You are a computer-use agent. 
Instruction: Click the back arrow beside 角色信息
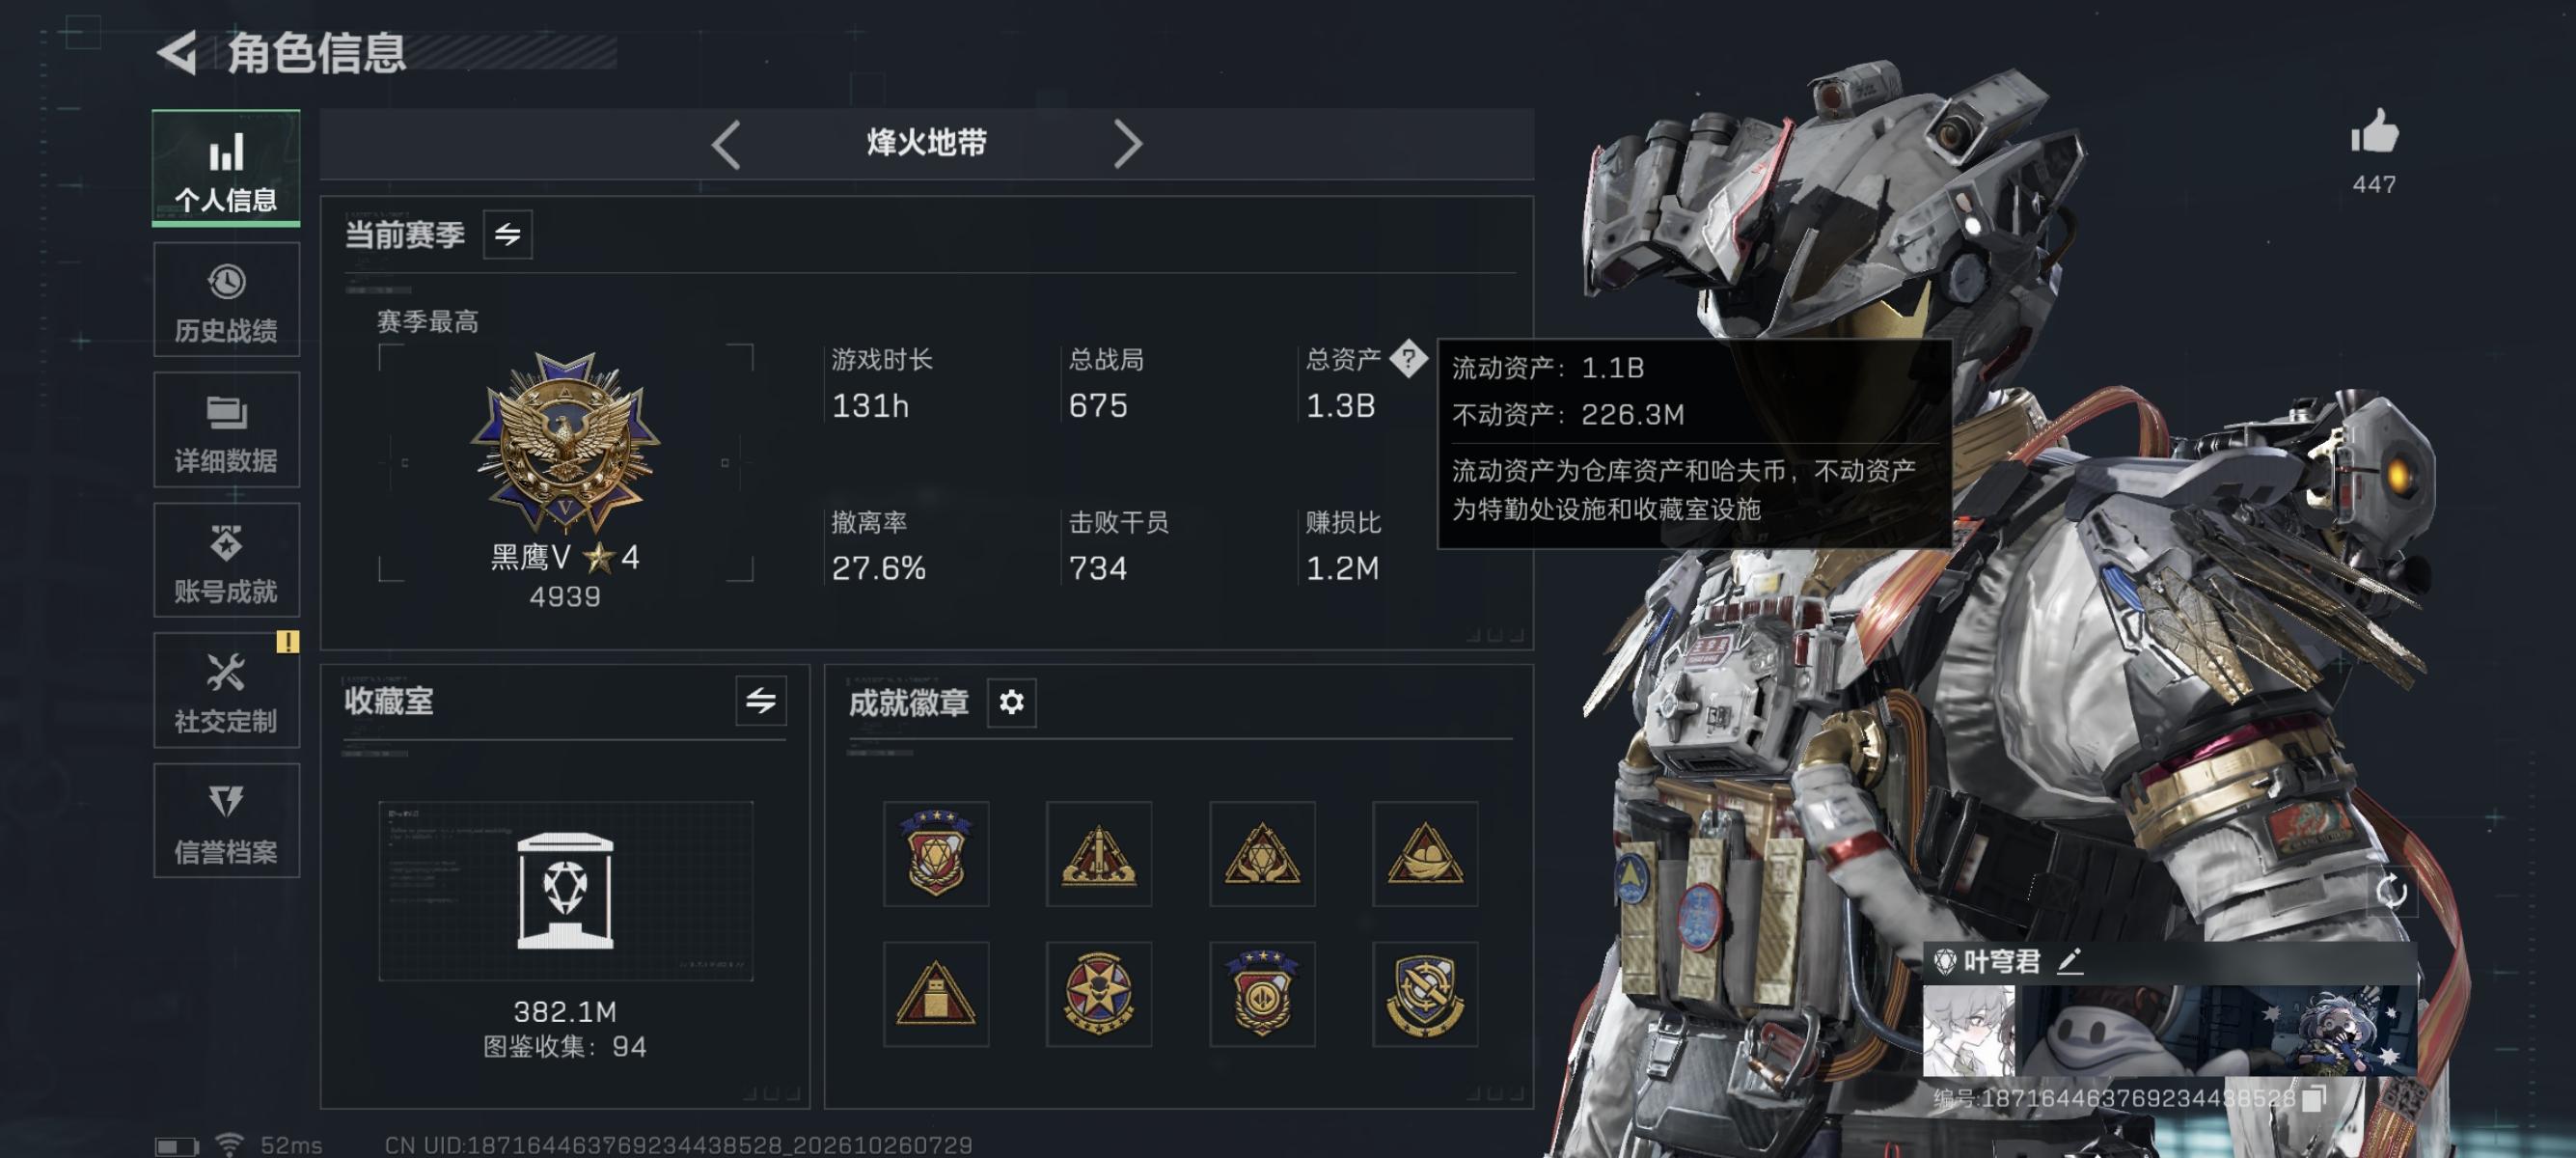(178, 53)
